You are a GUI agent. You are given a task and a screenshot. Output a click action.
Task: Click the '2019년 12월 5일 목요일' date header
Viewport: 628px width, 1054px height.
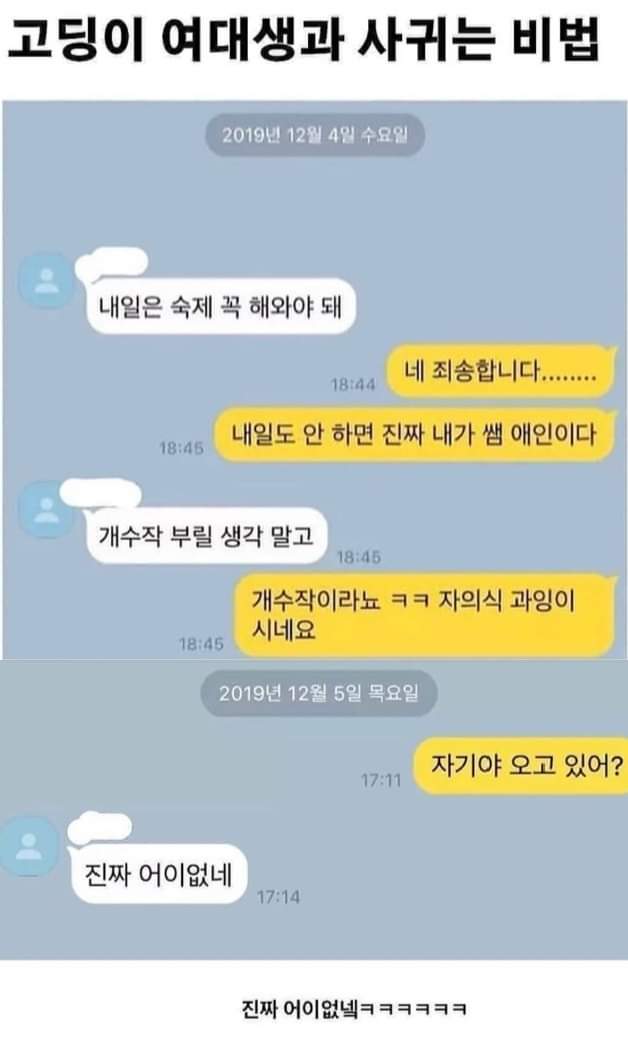[x=319, y=693]
